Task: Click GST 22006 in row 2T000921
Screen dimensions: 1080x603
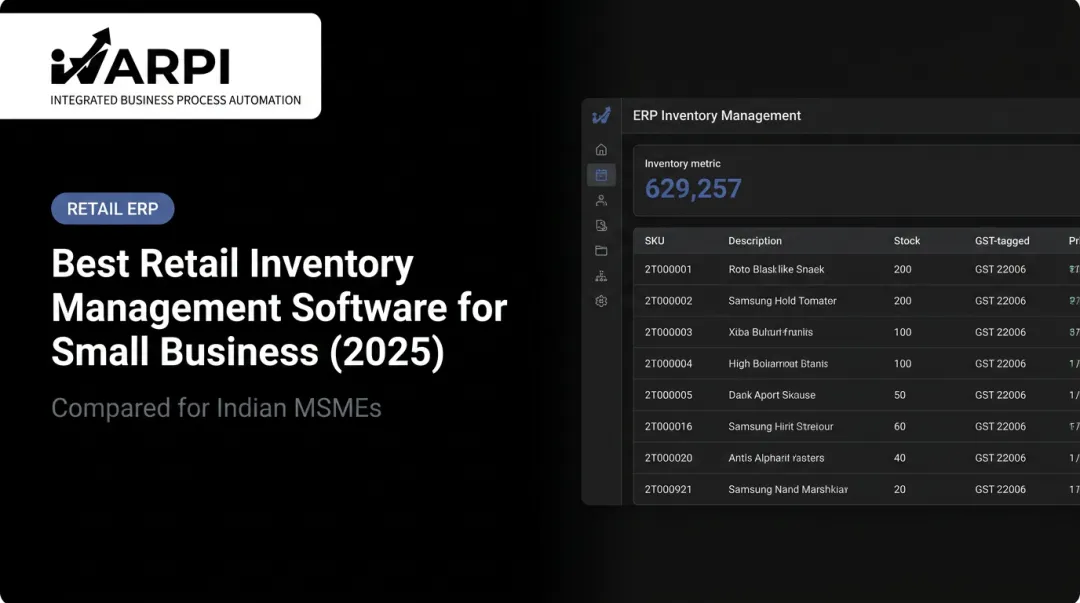Action: click(x=1000, y=489)
